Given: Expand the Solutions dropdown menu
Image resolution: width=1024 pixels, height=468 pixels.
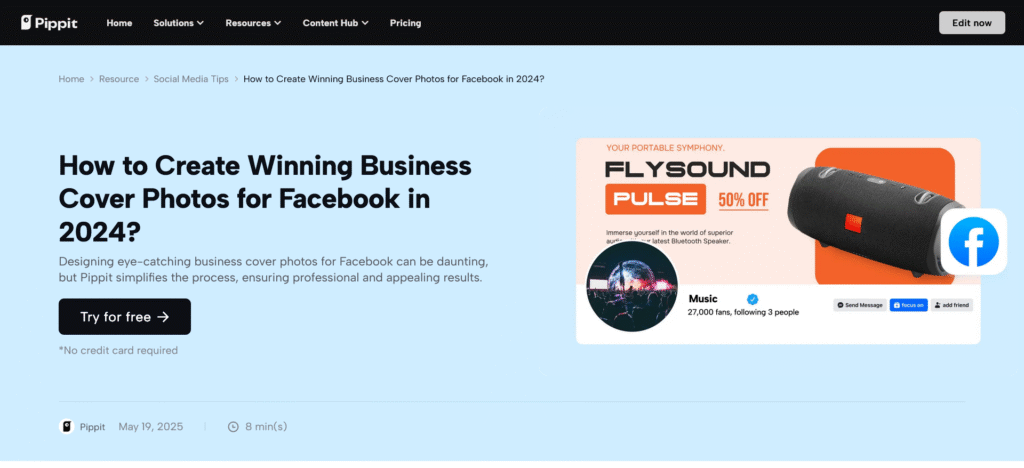Looking at the screenshot, I should (178, 23).
